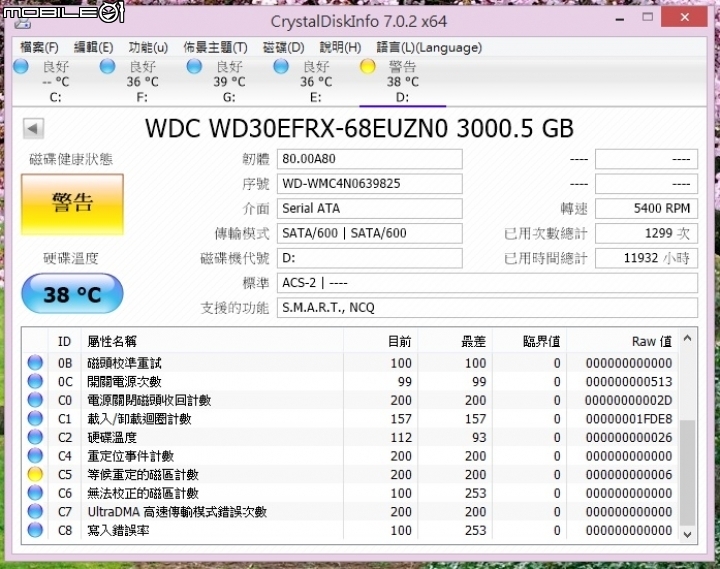Screen dimensions: 720x569
Task: Click the 最差 column header
Action: coord(455,341)
